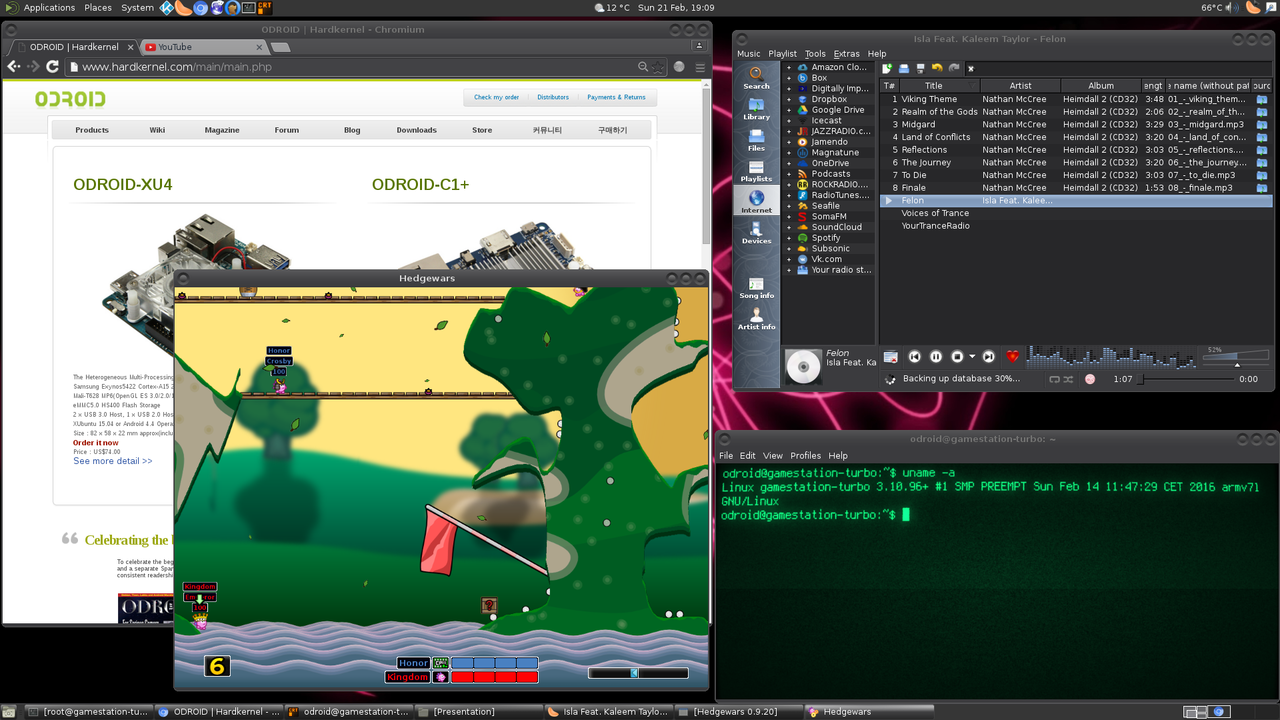Image resolution: width=1280 pixels, height=720 pixels.
Task: Bookmark the page with the star icon
Action: [657, 67]
